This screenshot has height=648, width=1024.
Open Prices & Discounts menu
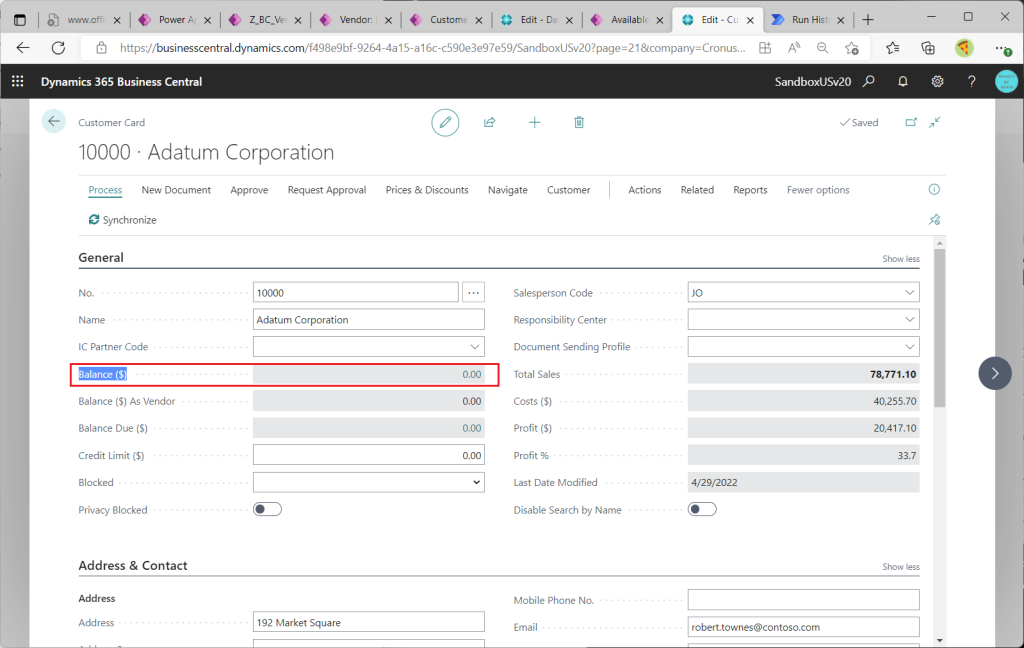[x=427, y=189]
